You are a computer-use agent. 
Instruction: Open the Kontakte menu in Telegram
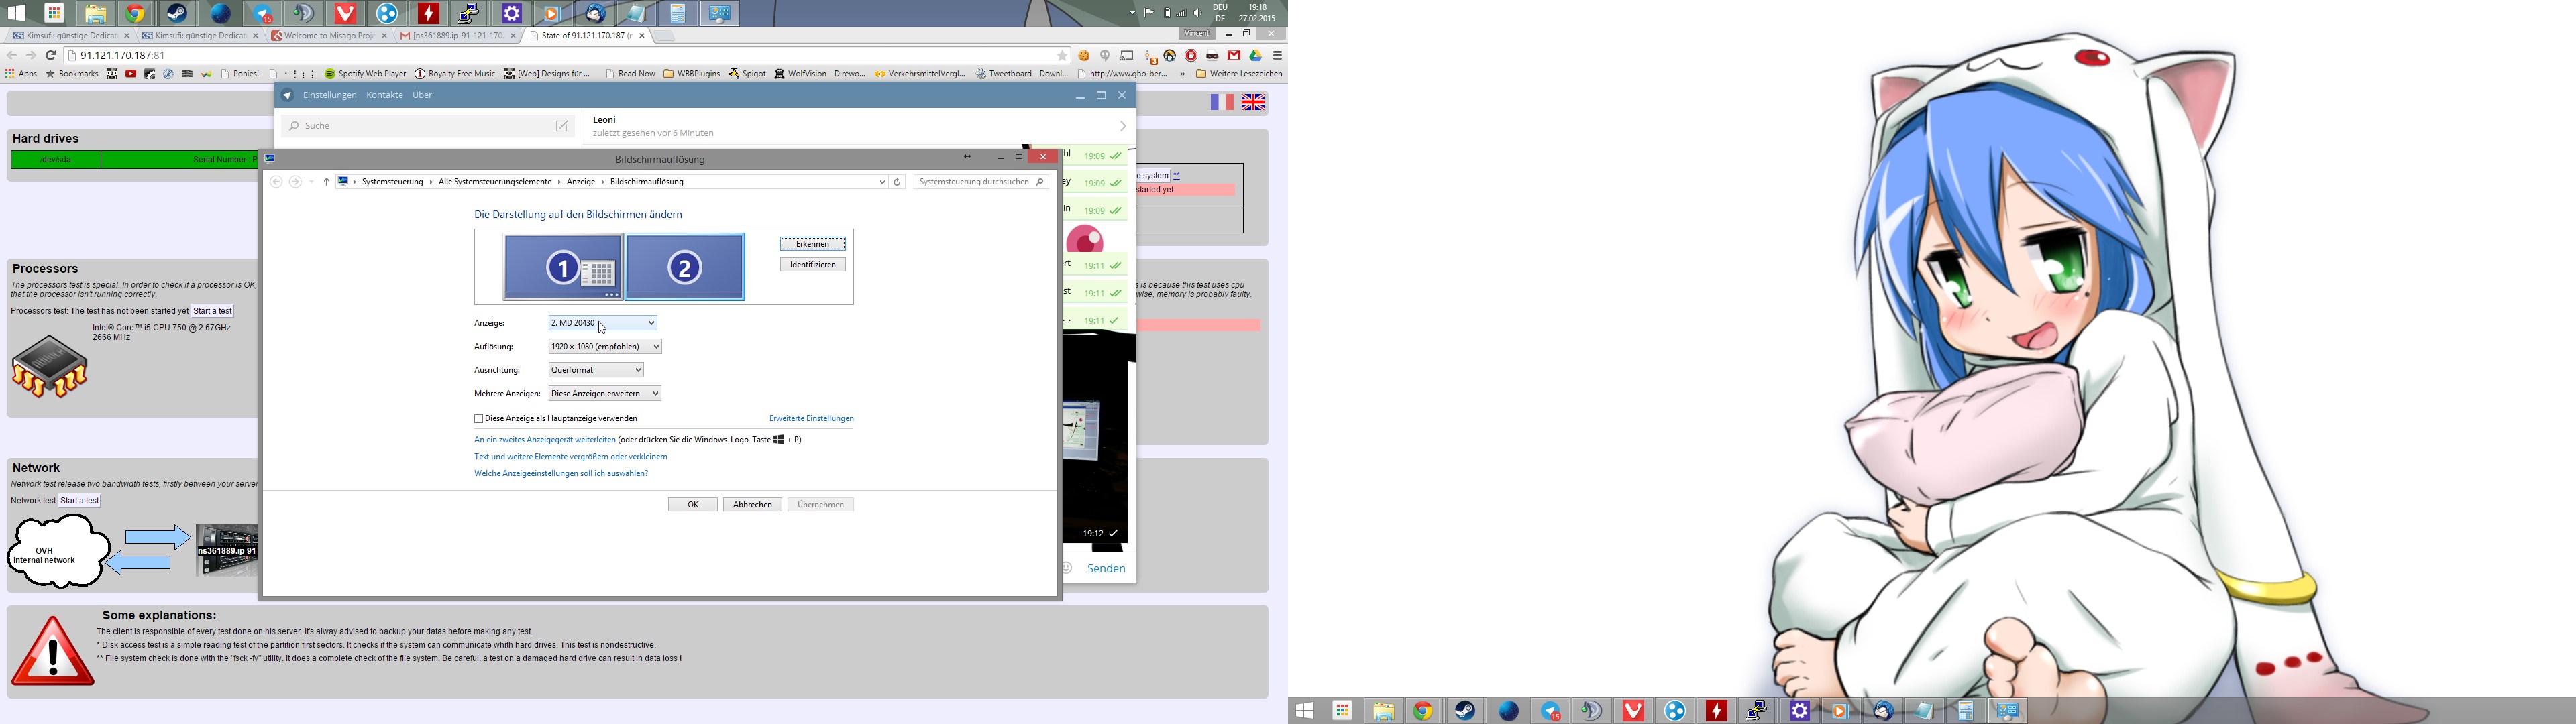[384, 95]
